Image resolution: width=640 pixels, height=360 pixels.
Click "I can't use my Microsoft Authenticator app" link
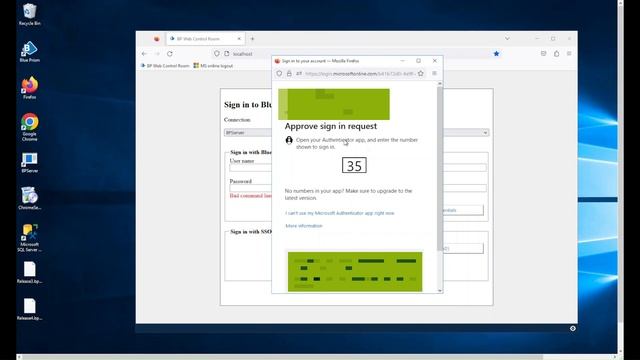click(340, 213)
